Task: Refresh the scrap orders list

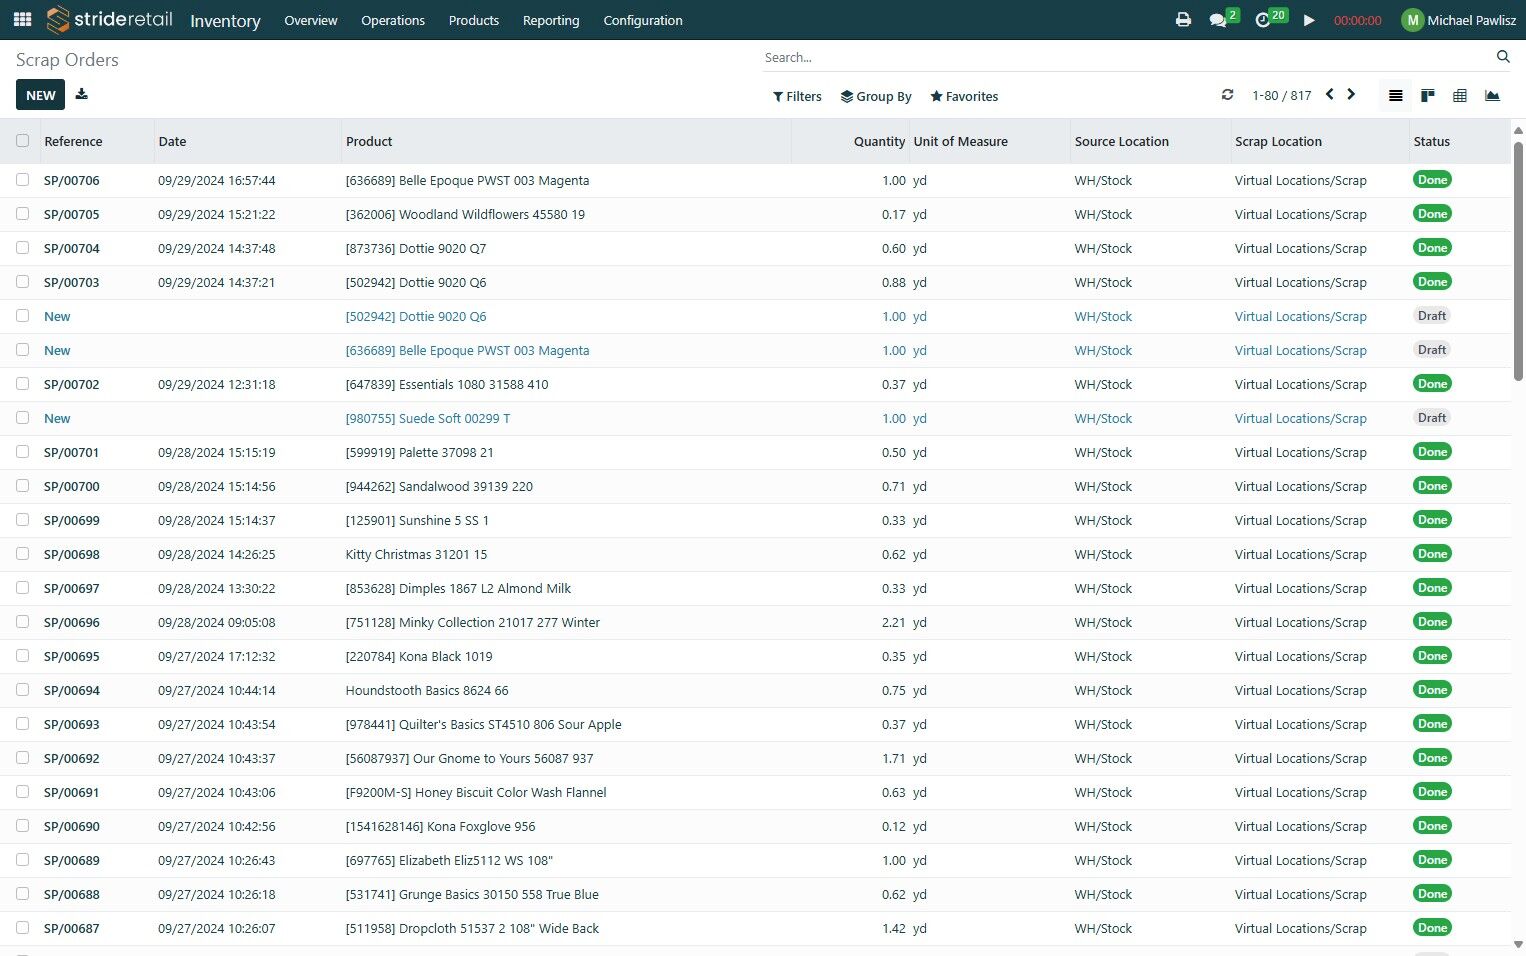Action: (x=1227, y=95)
